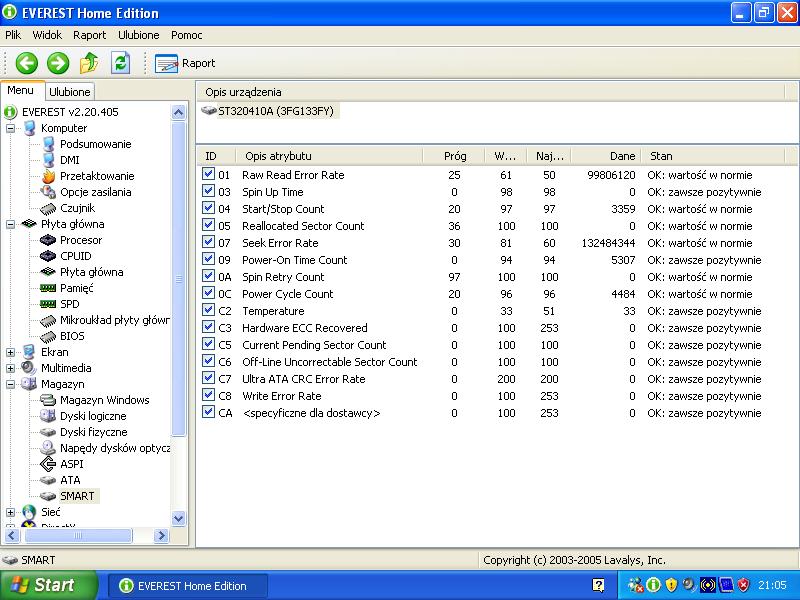Open the Pamięć memory module icon
The image size is (800, 600).
pos(48,288)
